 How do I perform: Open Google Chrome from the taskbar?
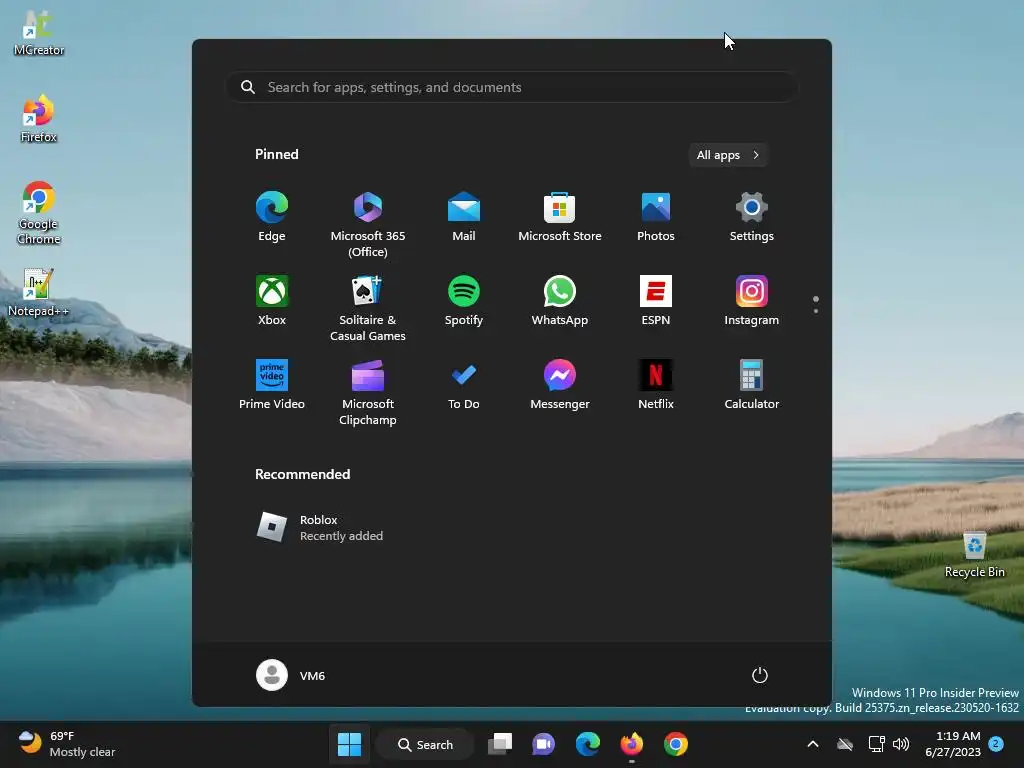tap(676, 744)
